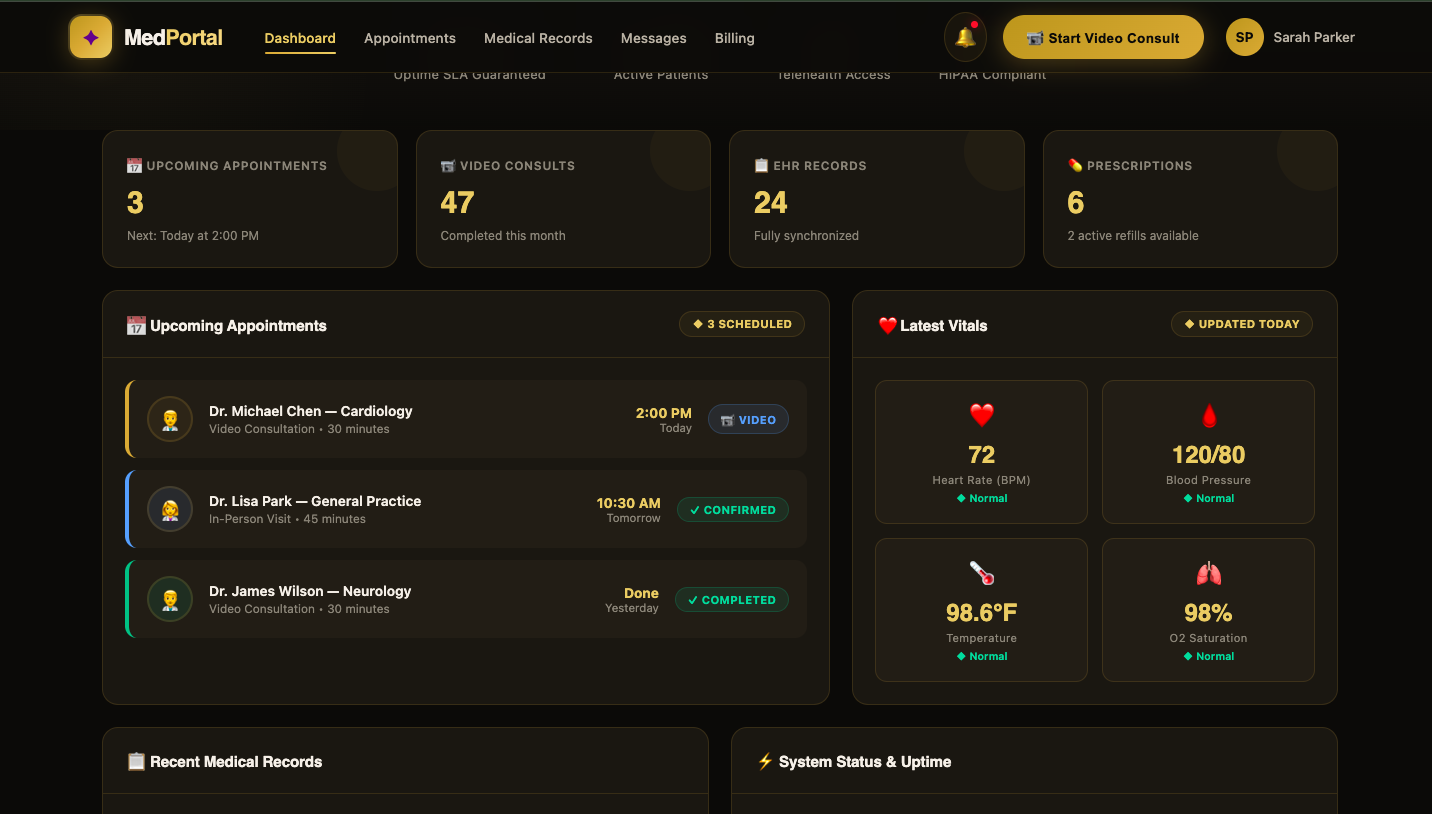
Task: Click the Normal status under Blood Pressure
Action: click(1208, 498)
